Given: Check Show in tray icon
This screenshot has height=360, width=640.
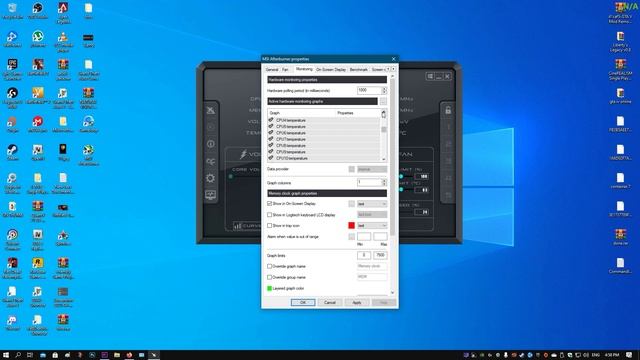Looking at the screenshot, I should [x=269, y=226].
